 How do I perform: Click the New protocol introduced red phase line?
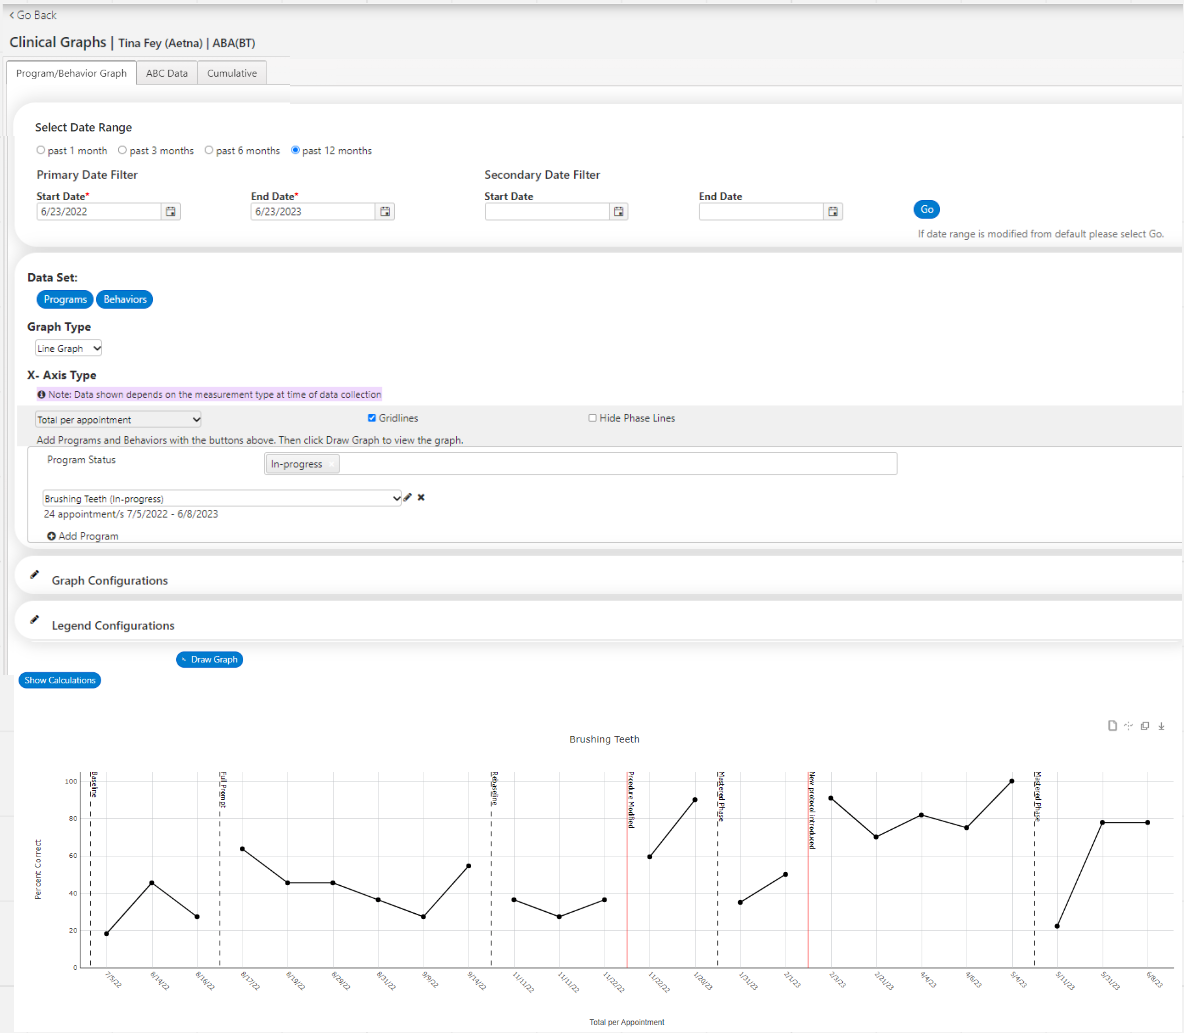[x=809, y=869]
